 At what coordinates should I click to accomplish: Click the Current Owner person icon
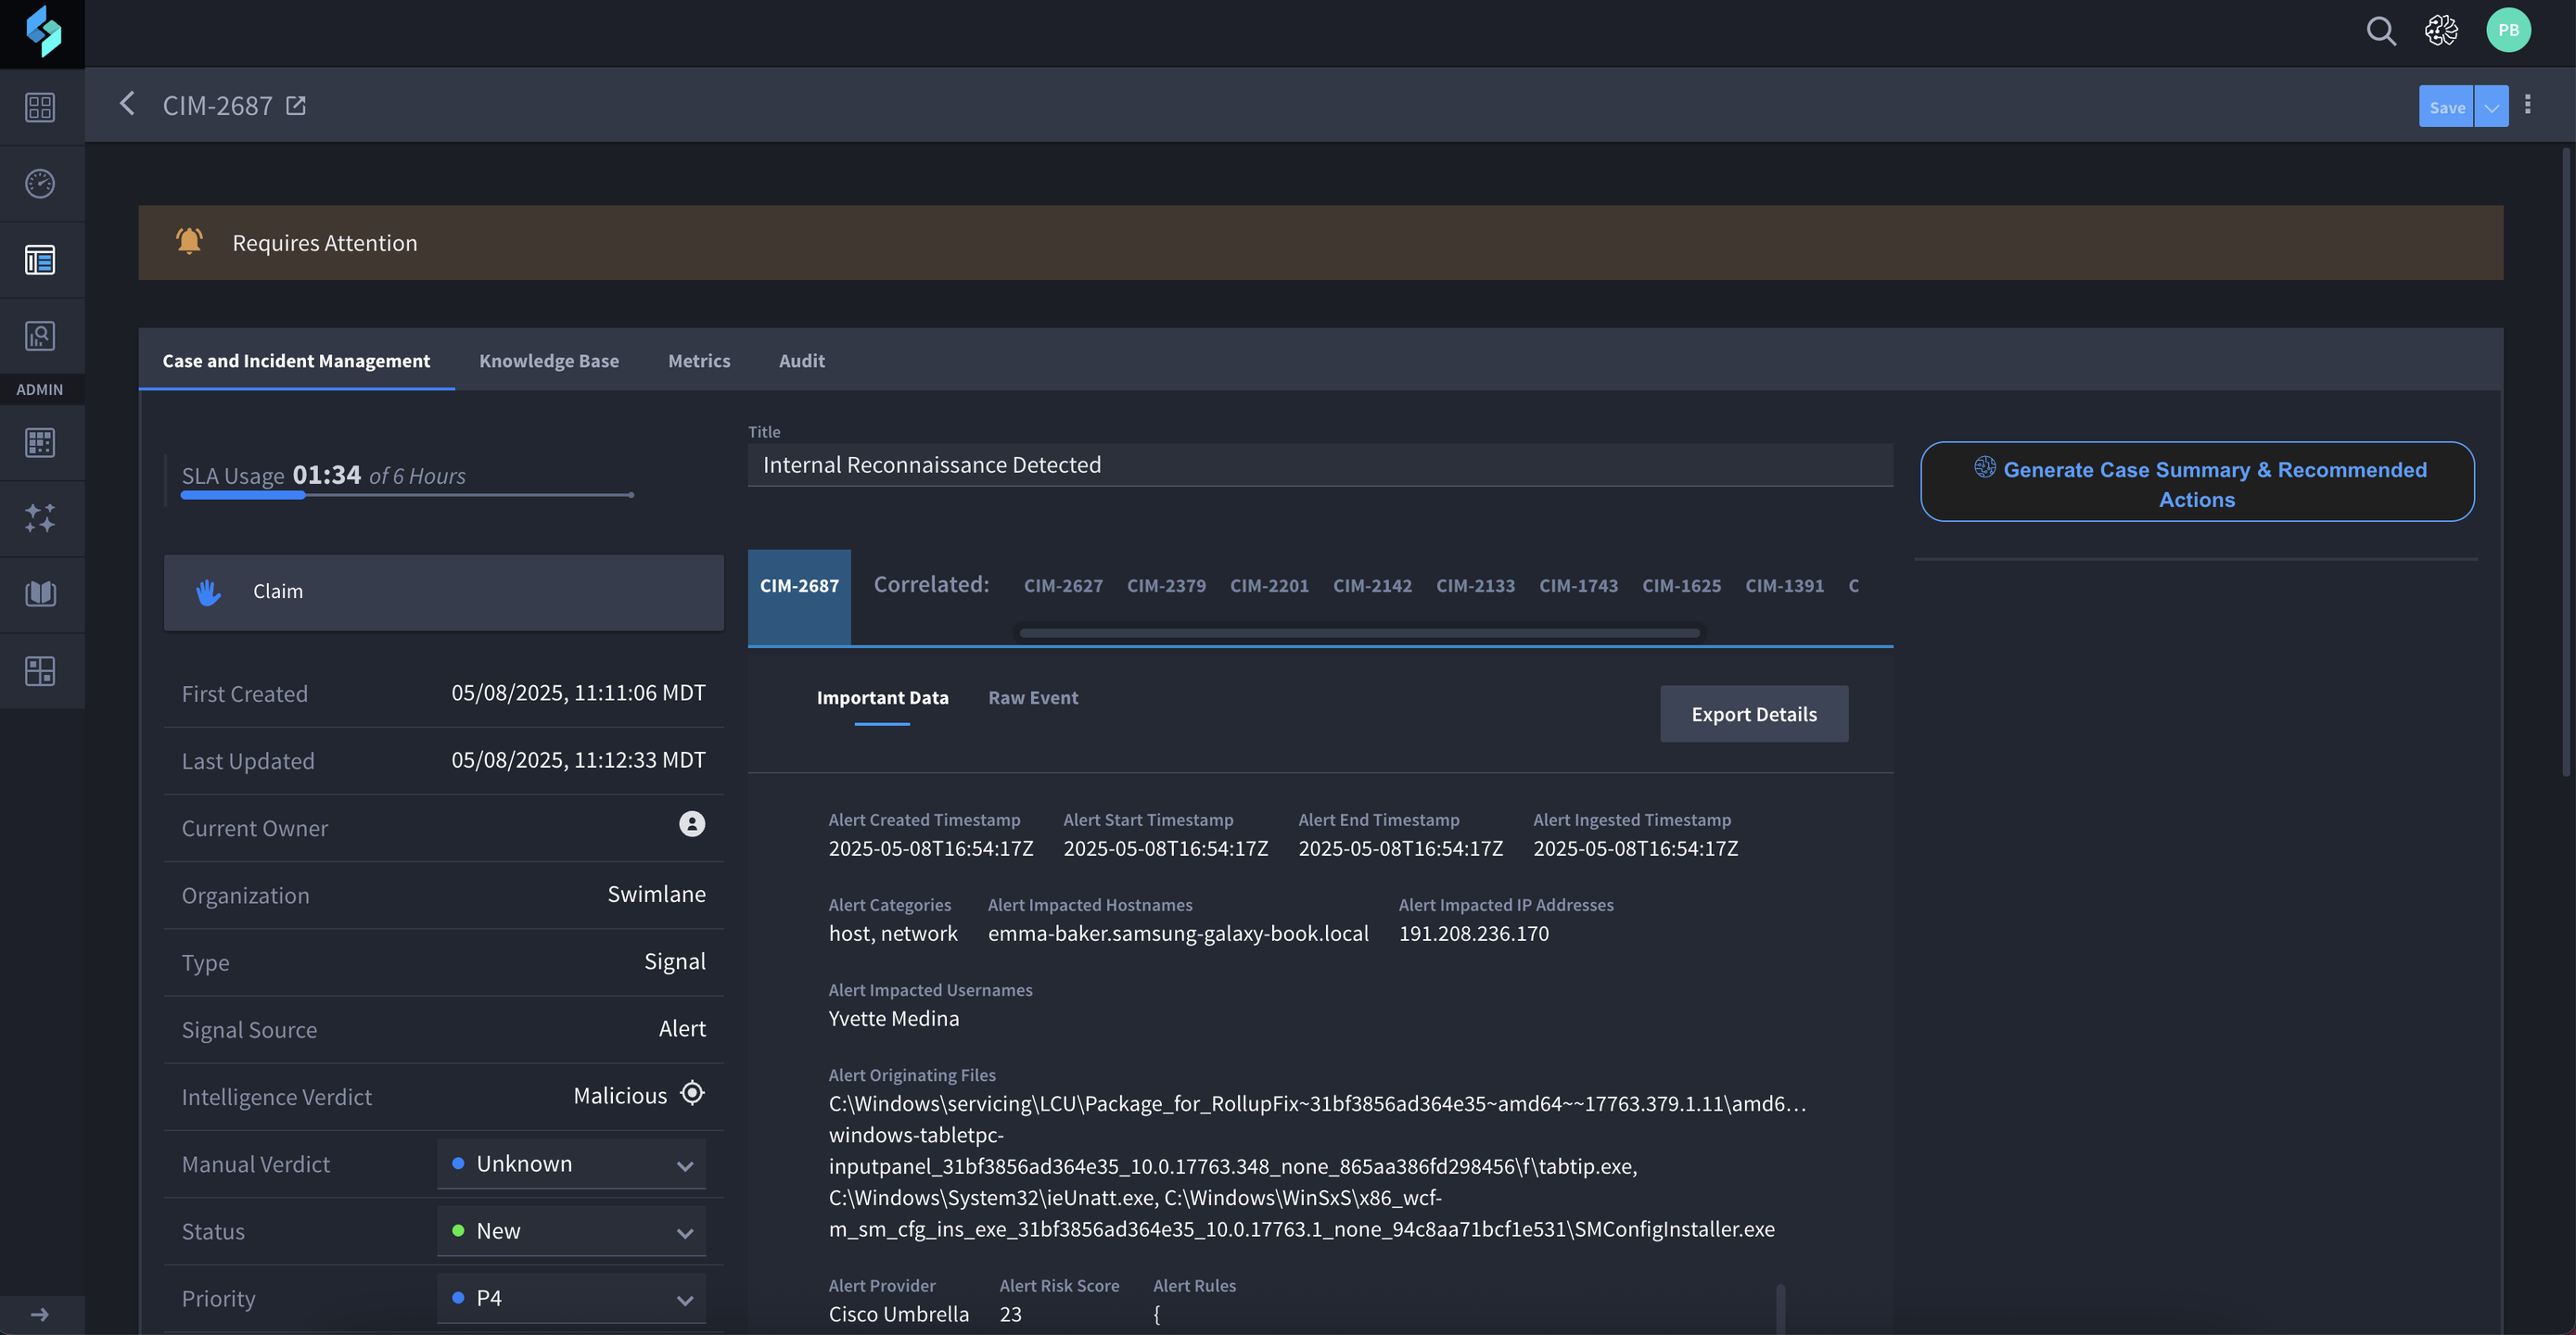tap(692, 823)
